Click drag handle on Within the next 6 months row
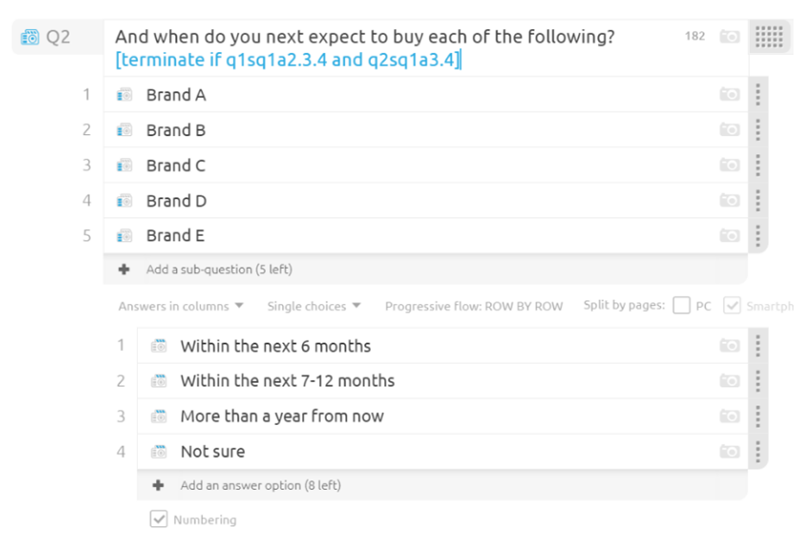 (x=758, y=346)
